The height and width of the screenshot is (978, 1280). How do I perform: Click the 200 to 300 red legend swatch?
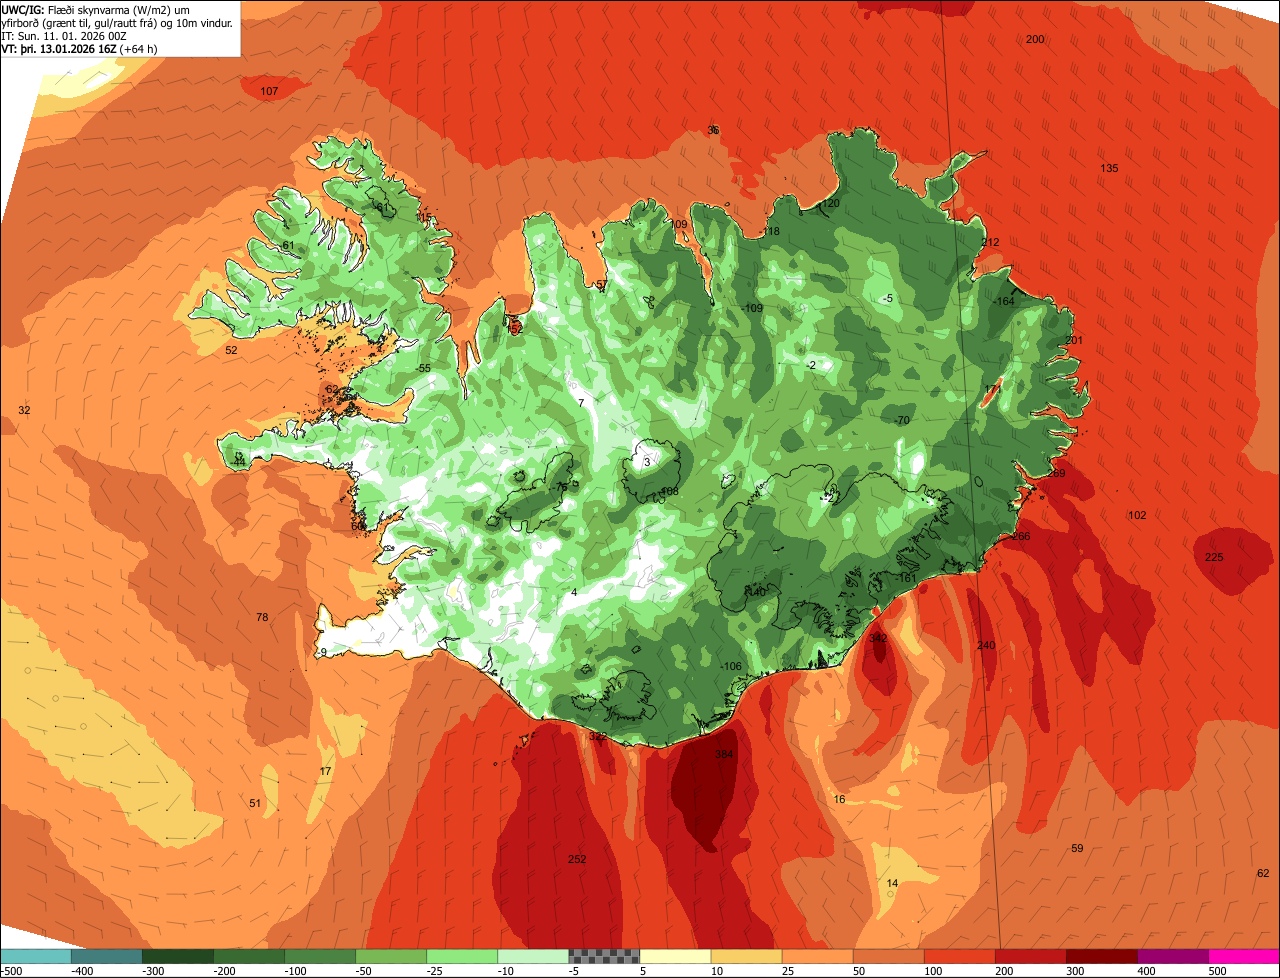click(1030, 955)
